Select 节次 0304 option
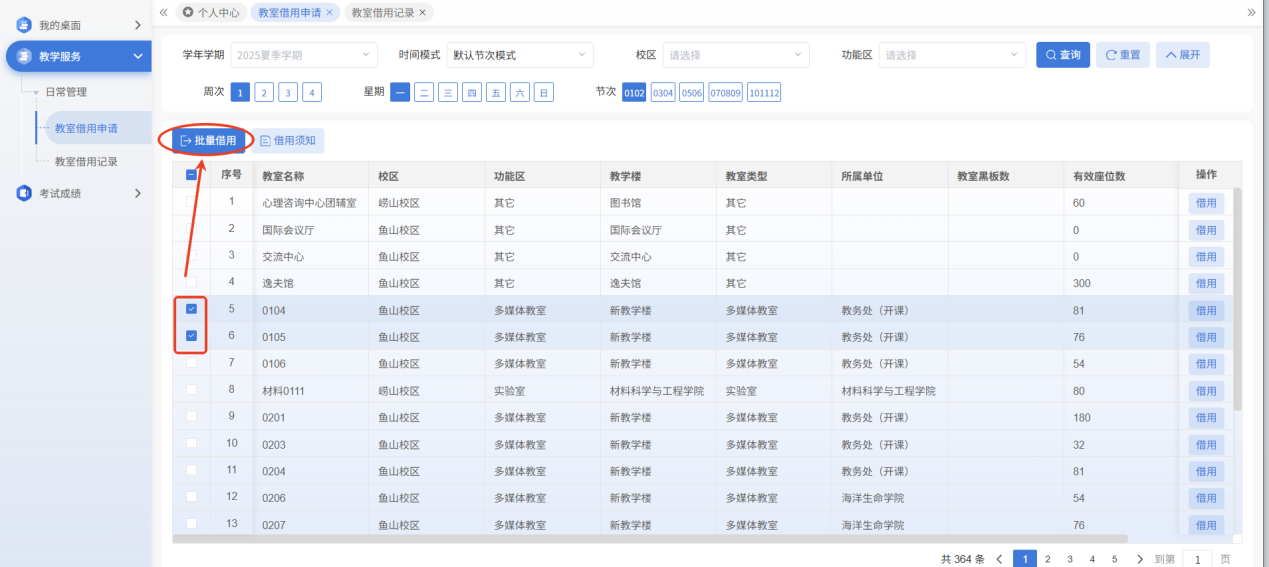 [663, 93]
